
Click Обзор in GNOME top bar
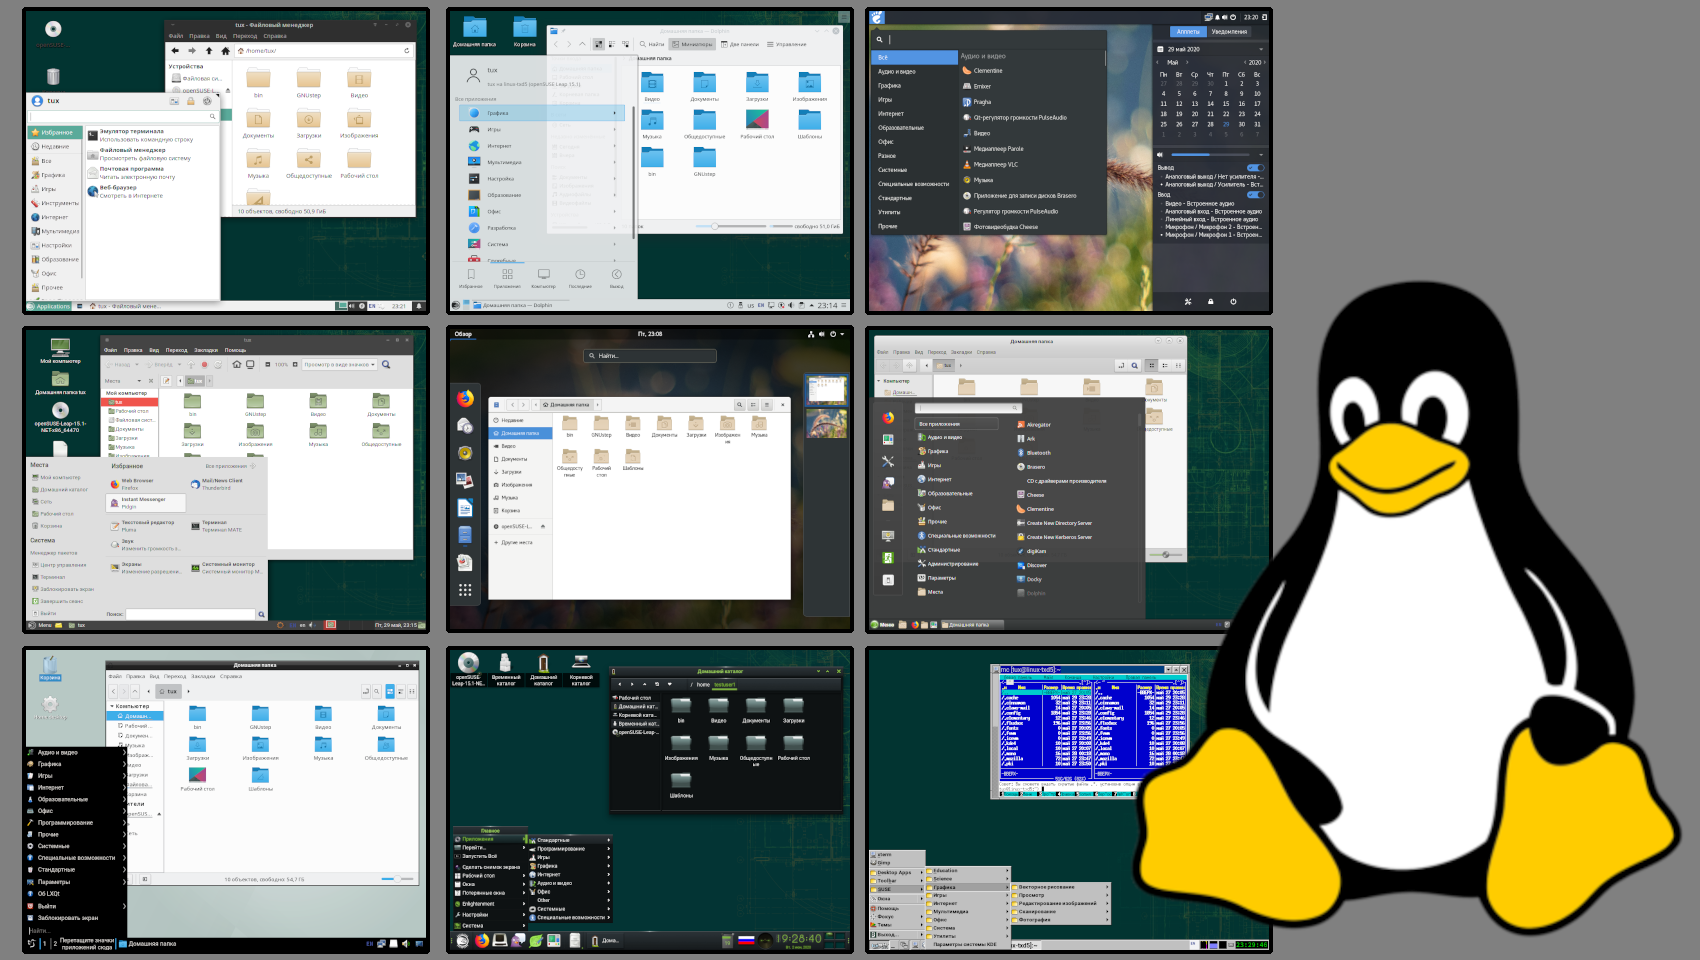463,334
